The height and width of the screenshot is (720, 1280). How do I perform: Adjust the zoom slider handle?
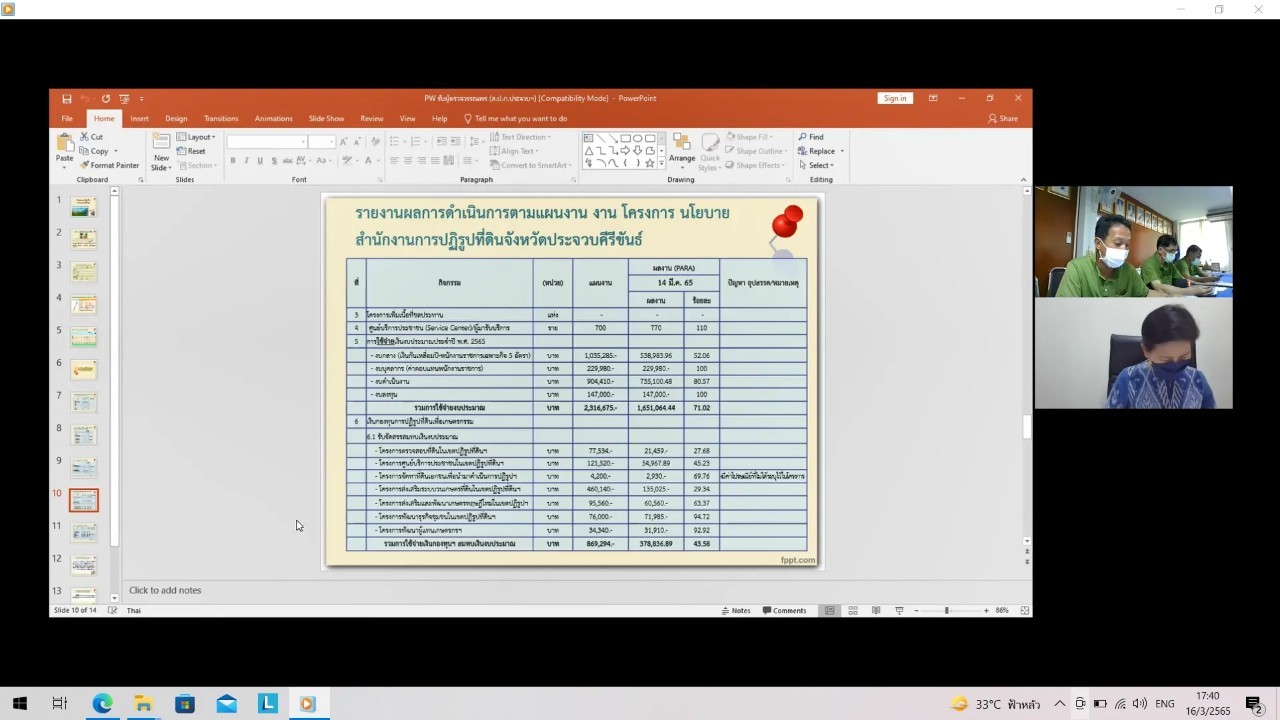point(946,610)
